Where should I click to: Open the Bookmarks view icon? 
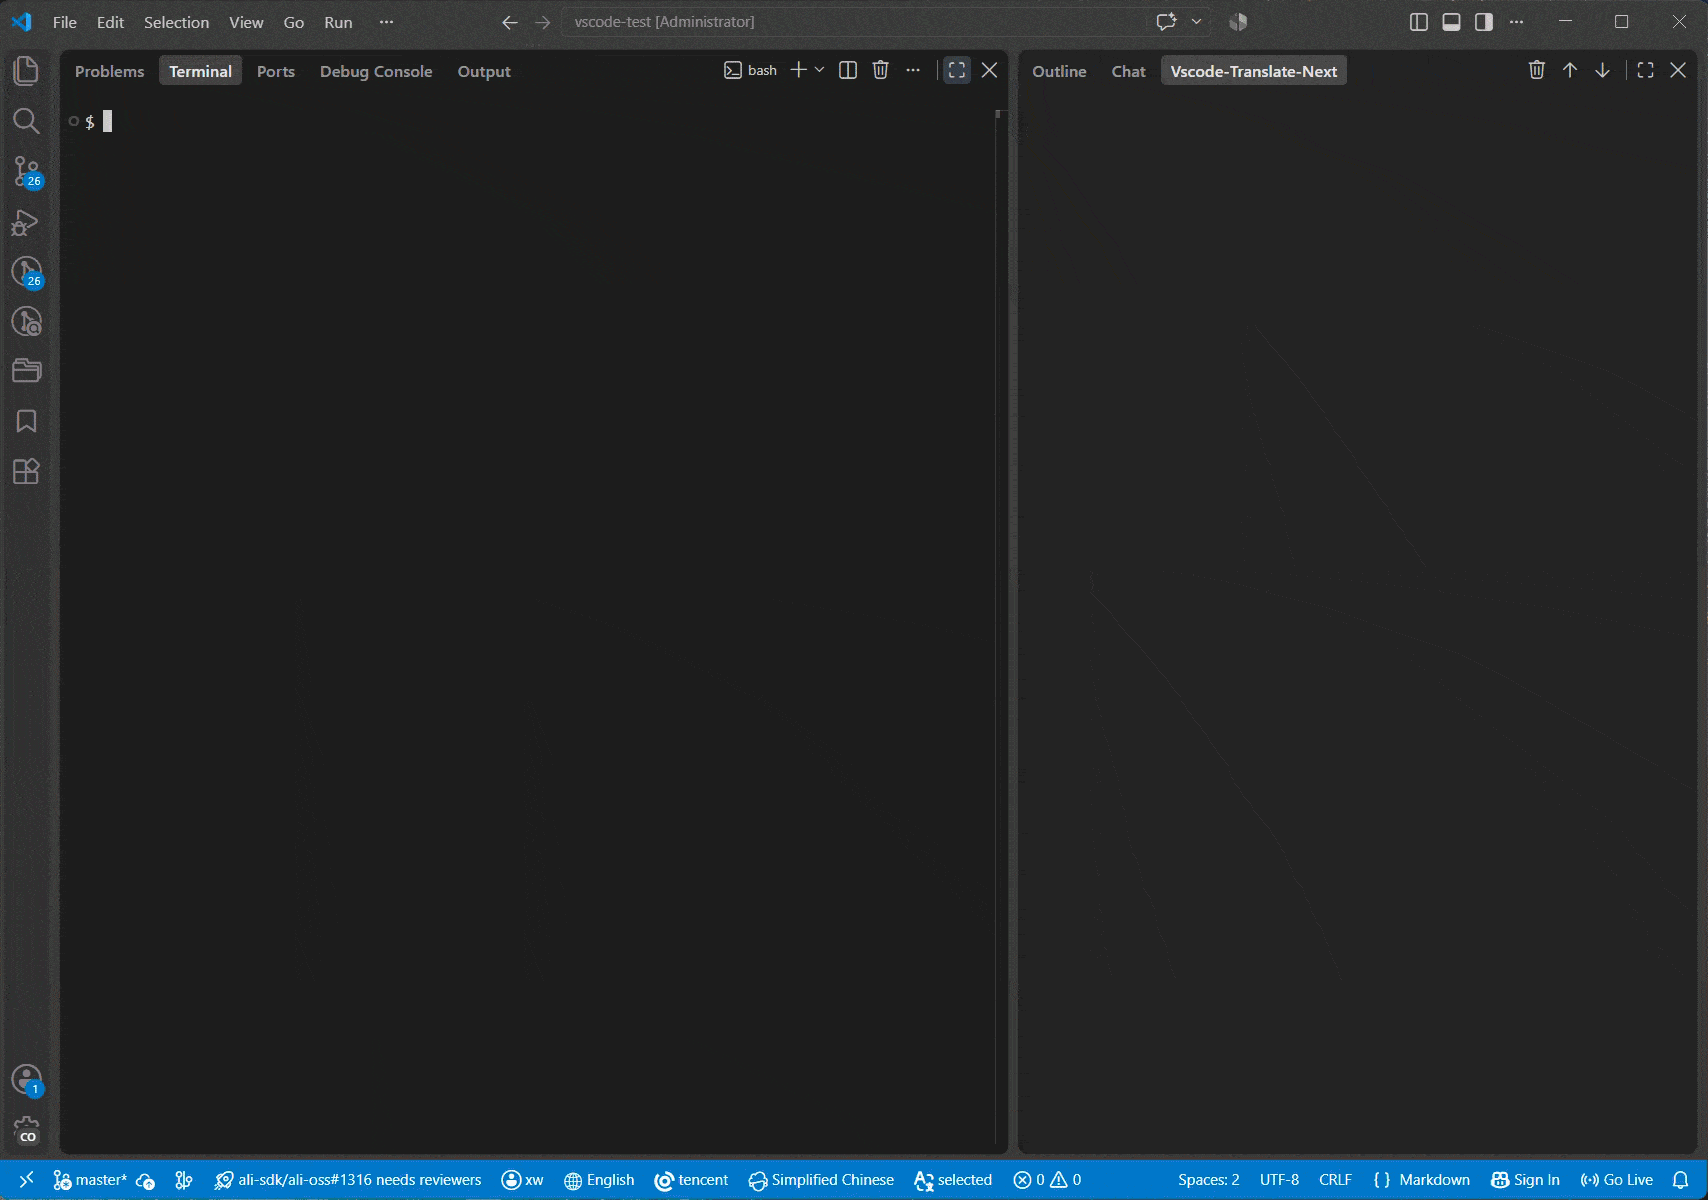coord(26,421)
